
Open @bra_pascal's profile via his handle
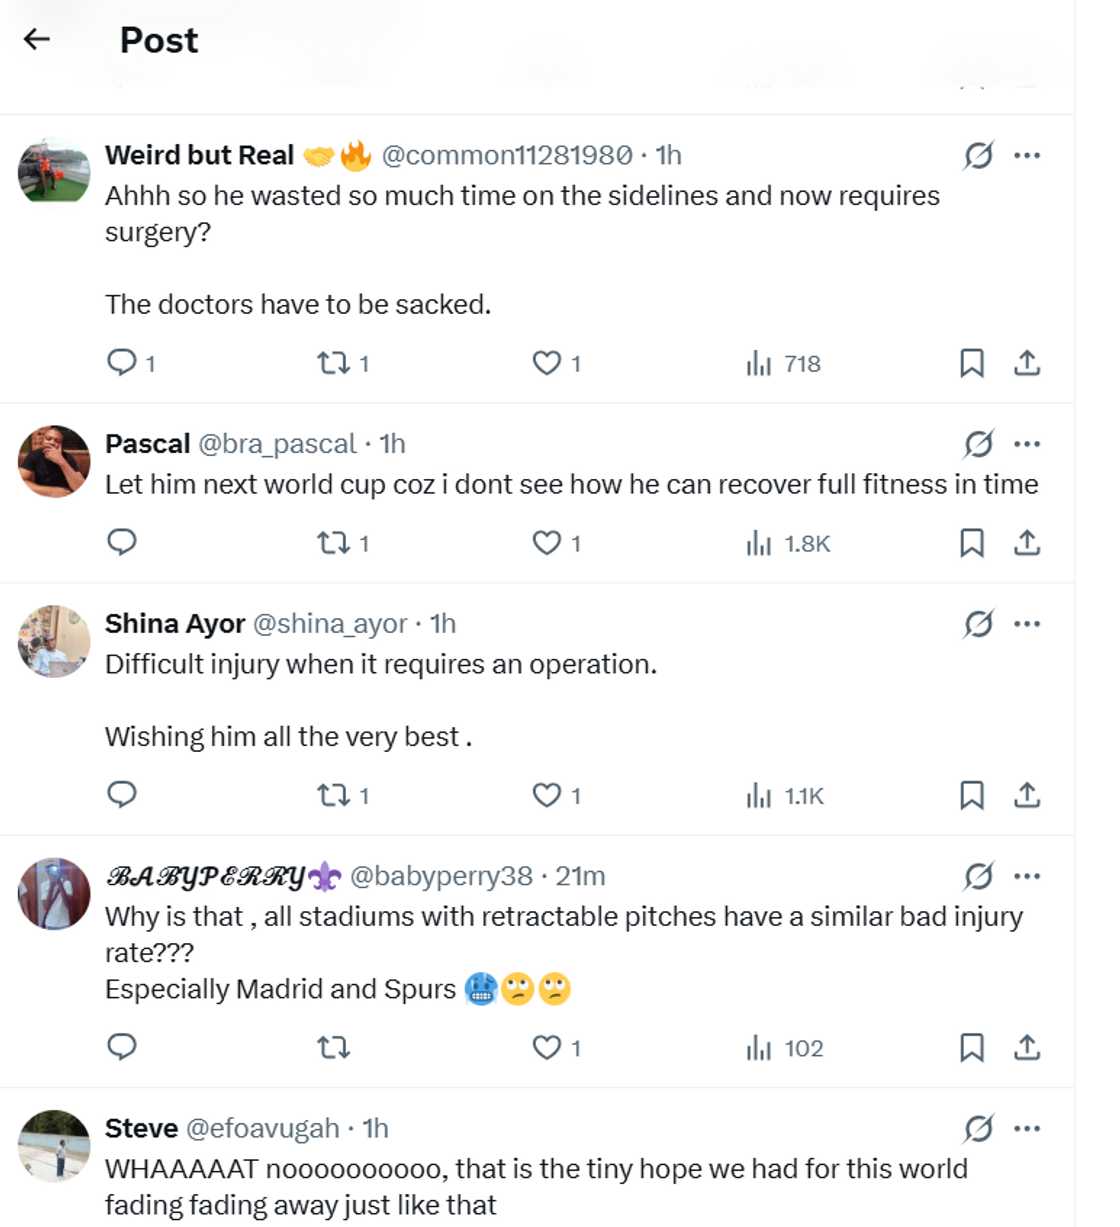(x=278, y=444)
